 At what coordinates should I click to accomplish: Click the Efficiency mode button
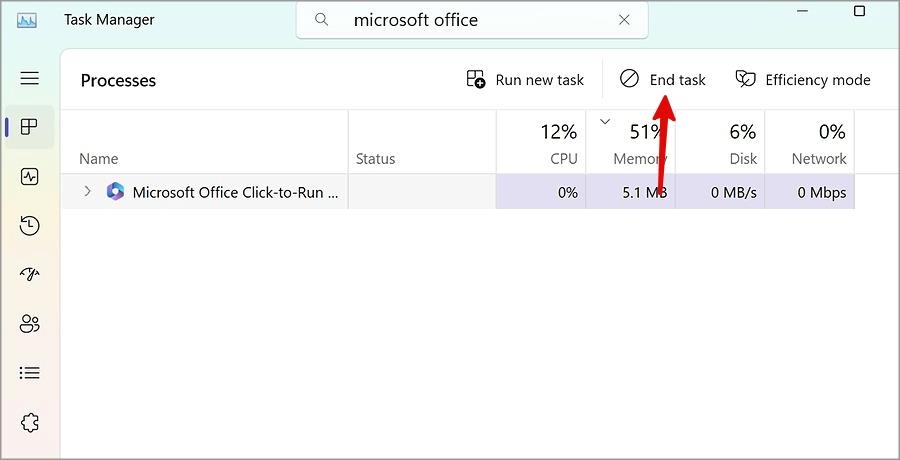(803, 79)
